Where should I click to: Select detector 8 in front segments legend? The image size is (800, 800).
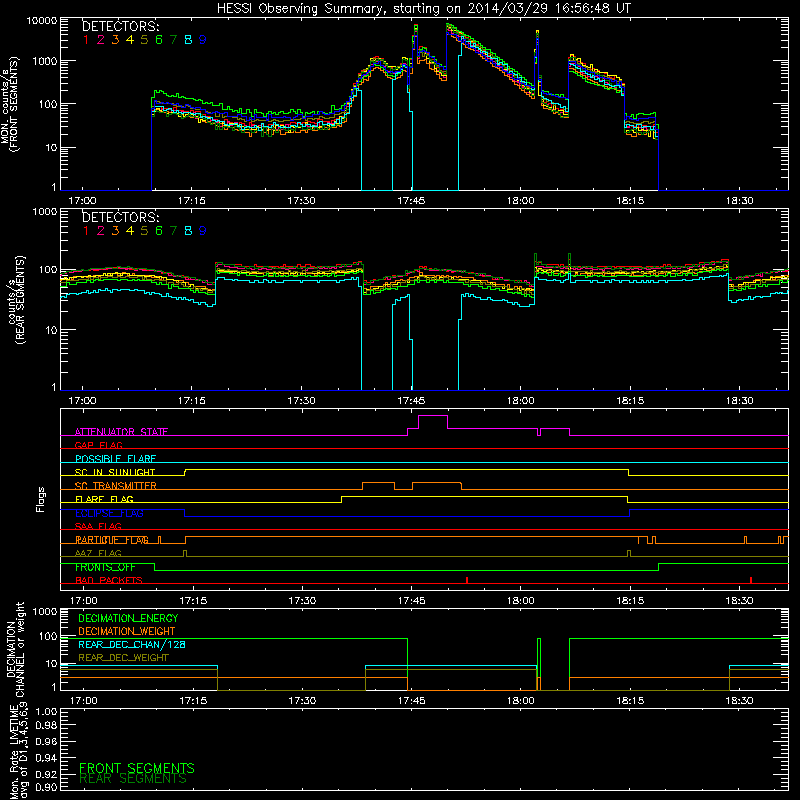coord(188,39)
